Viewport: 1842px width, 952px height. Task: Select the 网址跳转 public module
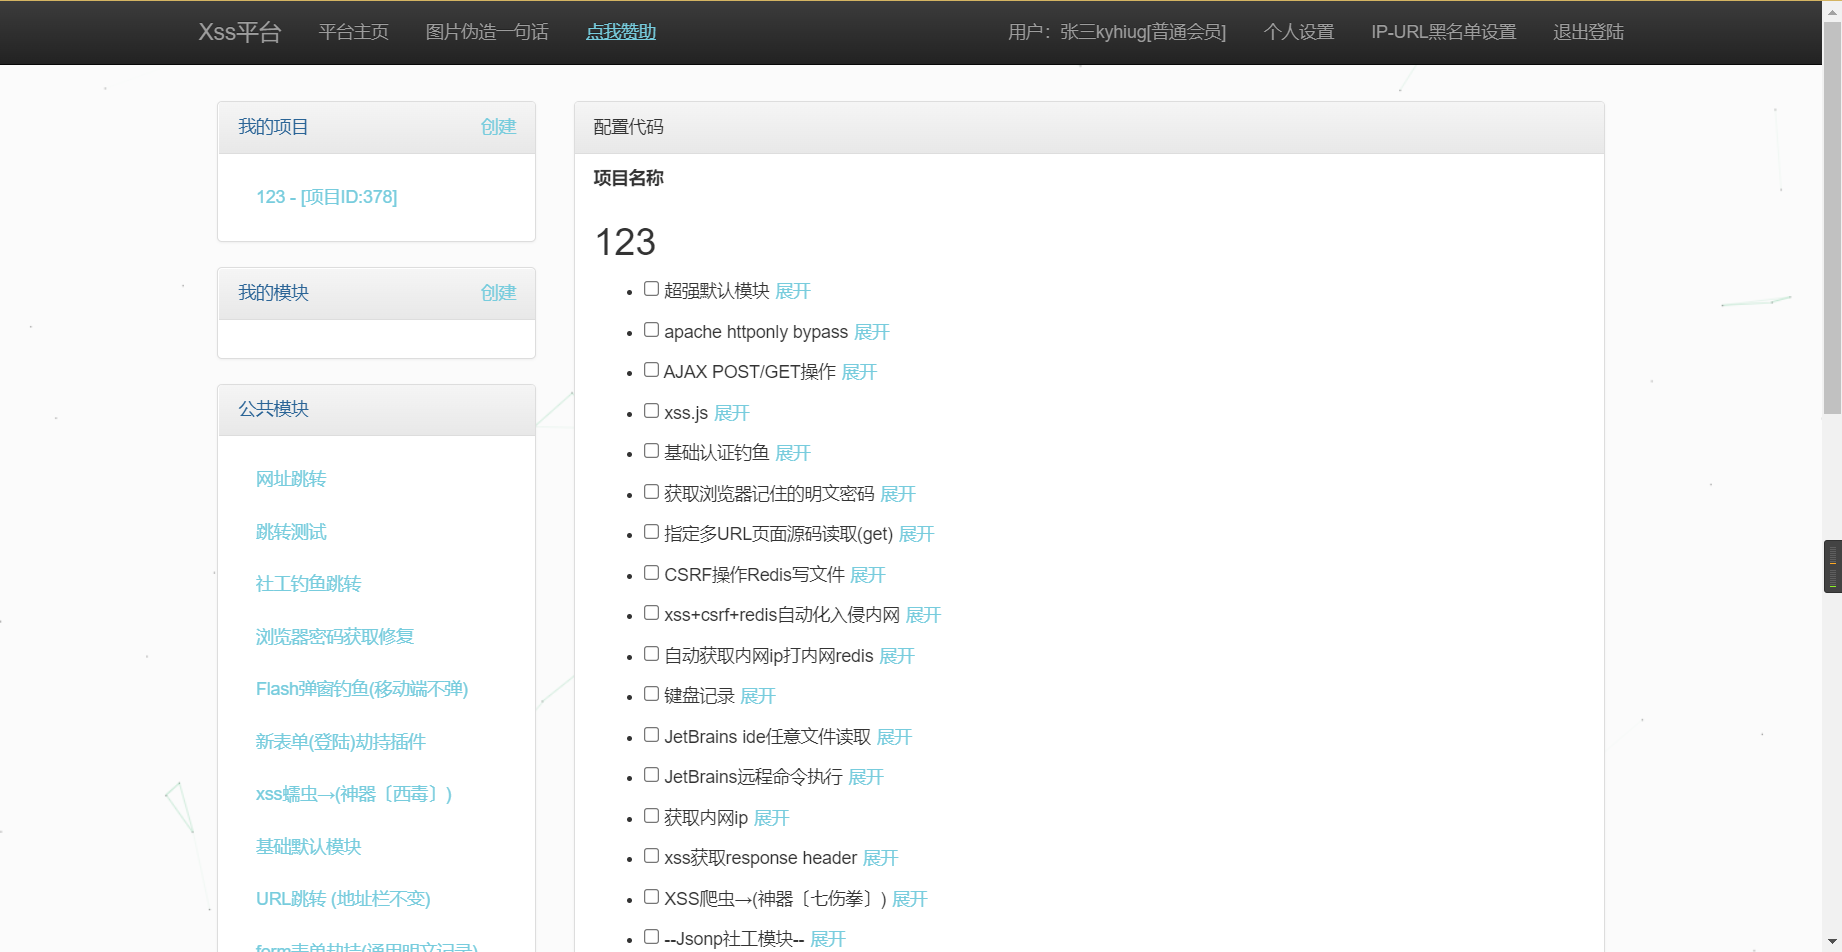tap(291, 479)
